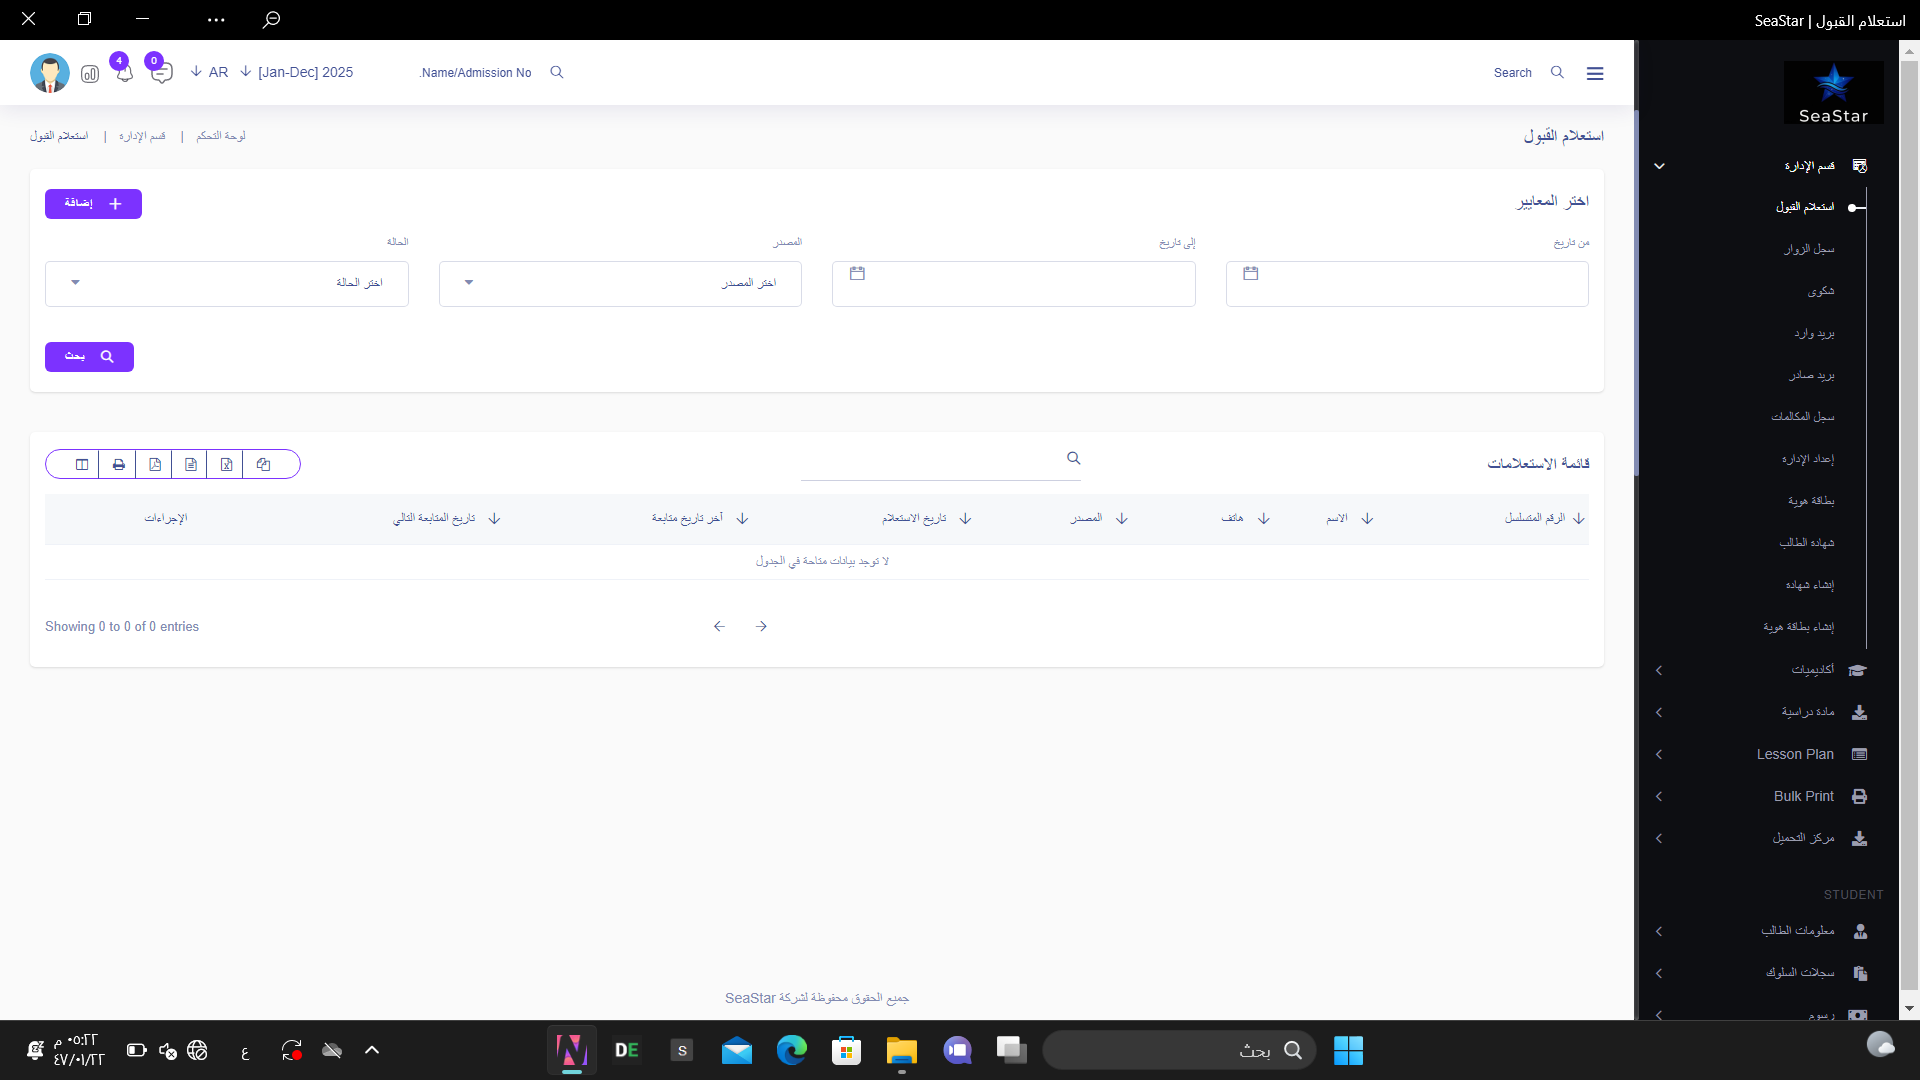The image size is (1920, 1080).
Task: Open the calendar picker in من تاريخ field
Action: [x=1251, y=273]
